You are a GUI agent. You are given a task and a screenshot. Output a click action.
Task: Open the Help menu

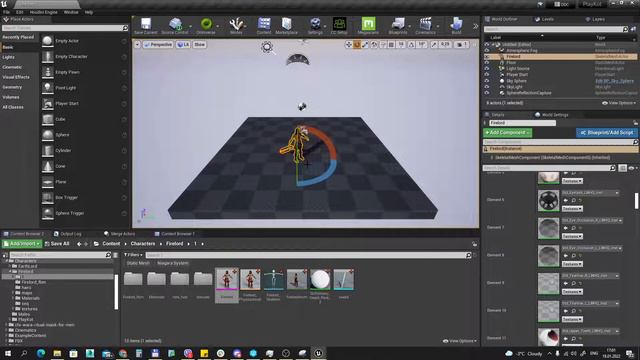coord(89,12)
